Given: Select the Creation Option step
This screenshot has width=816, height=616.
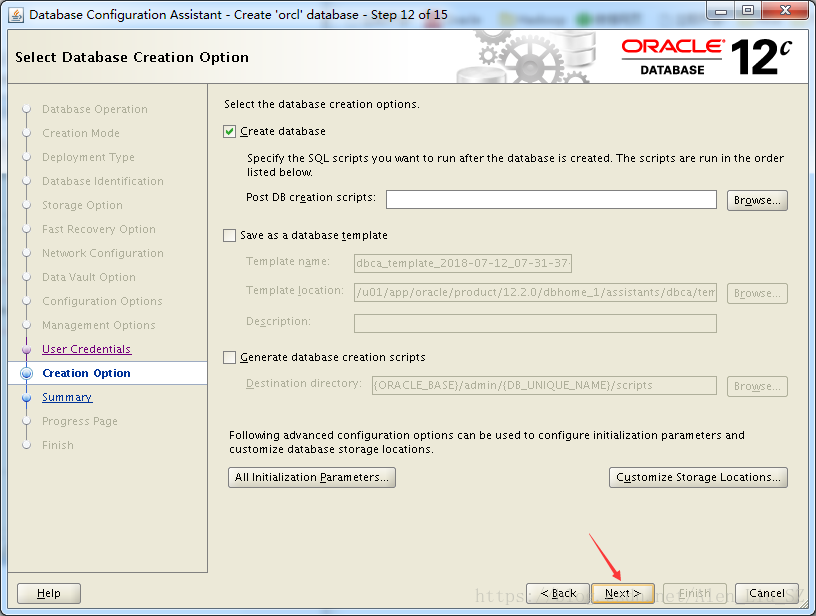Looking at the screenshot, I should coord(86,373).
